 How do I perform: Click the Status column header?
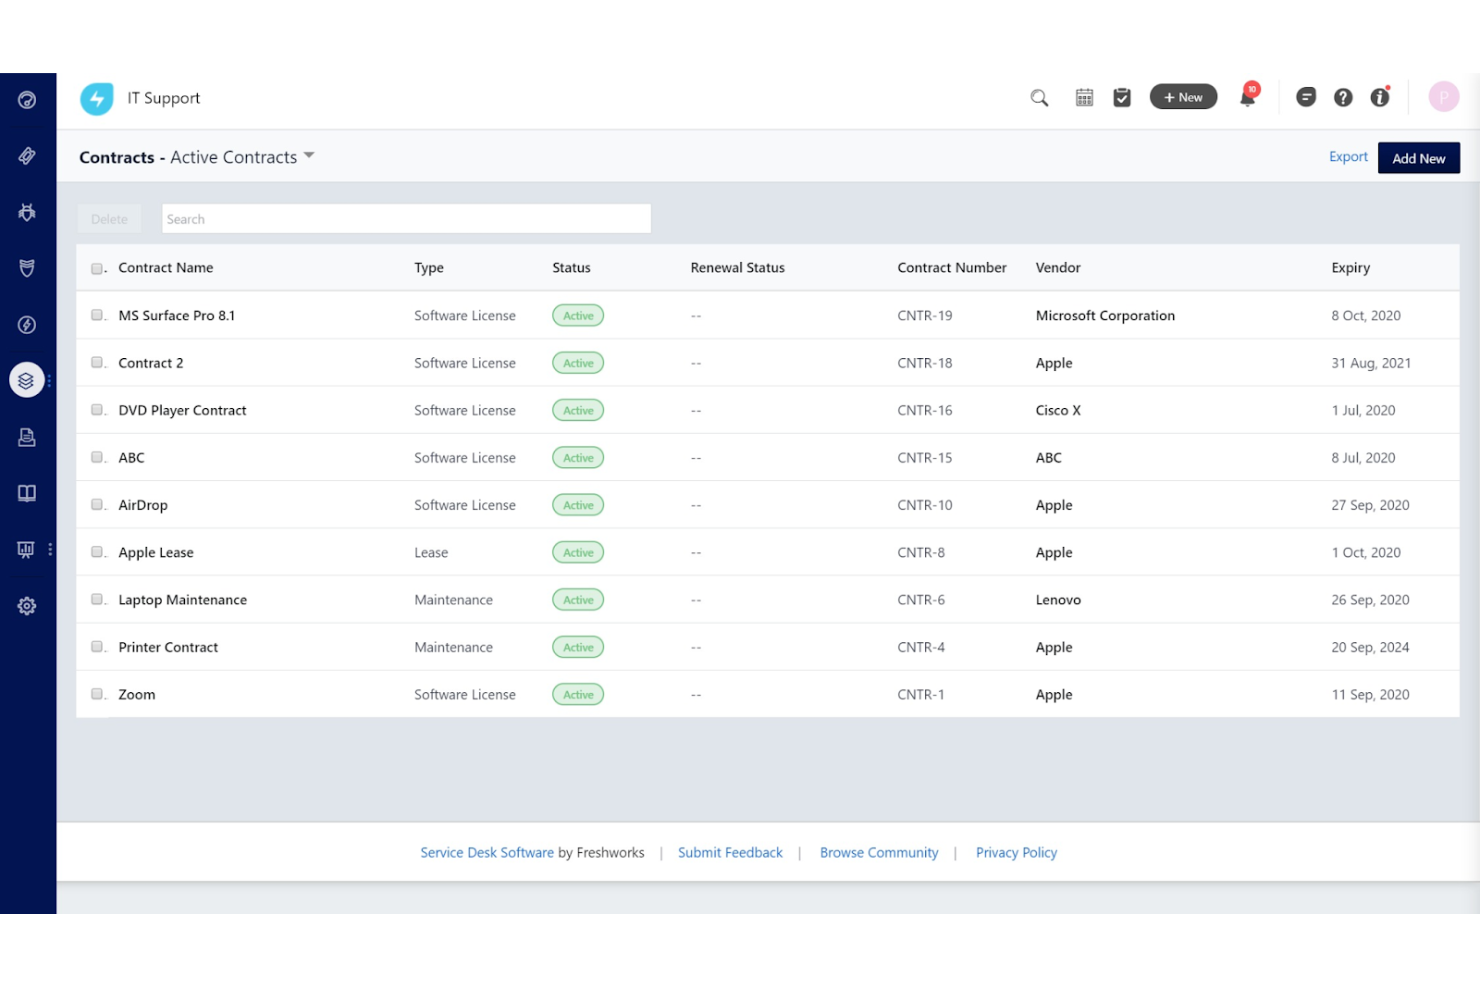coord(571,268)
